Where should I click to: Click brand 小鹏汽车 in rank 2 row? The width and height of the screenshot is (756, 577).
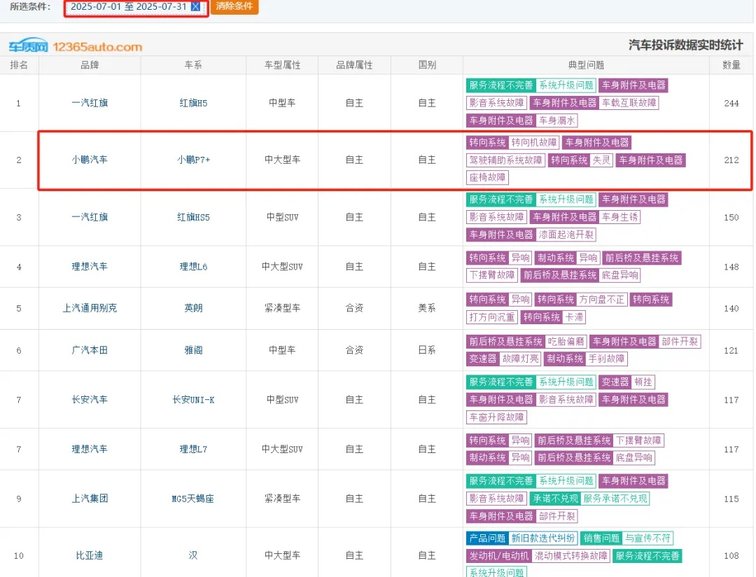(x=90, y=160)
